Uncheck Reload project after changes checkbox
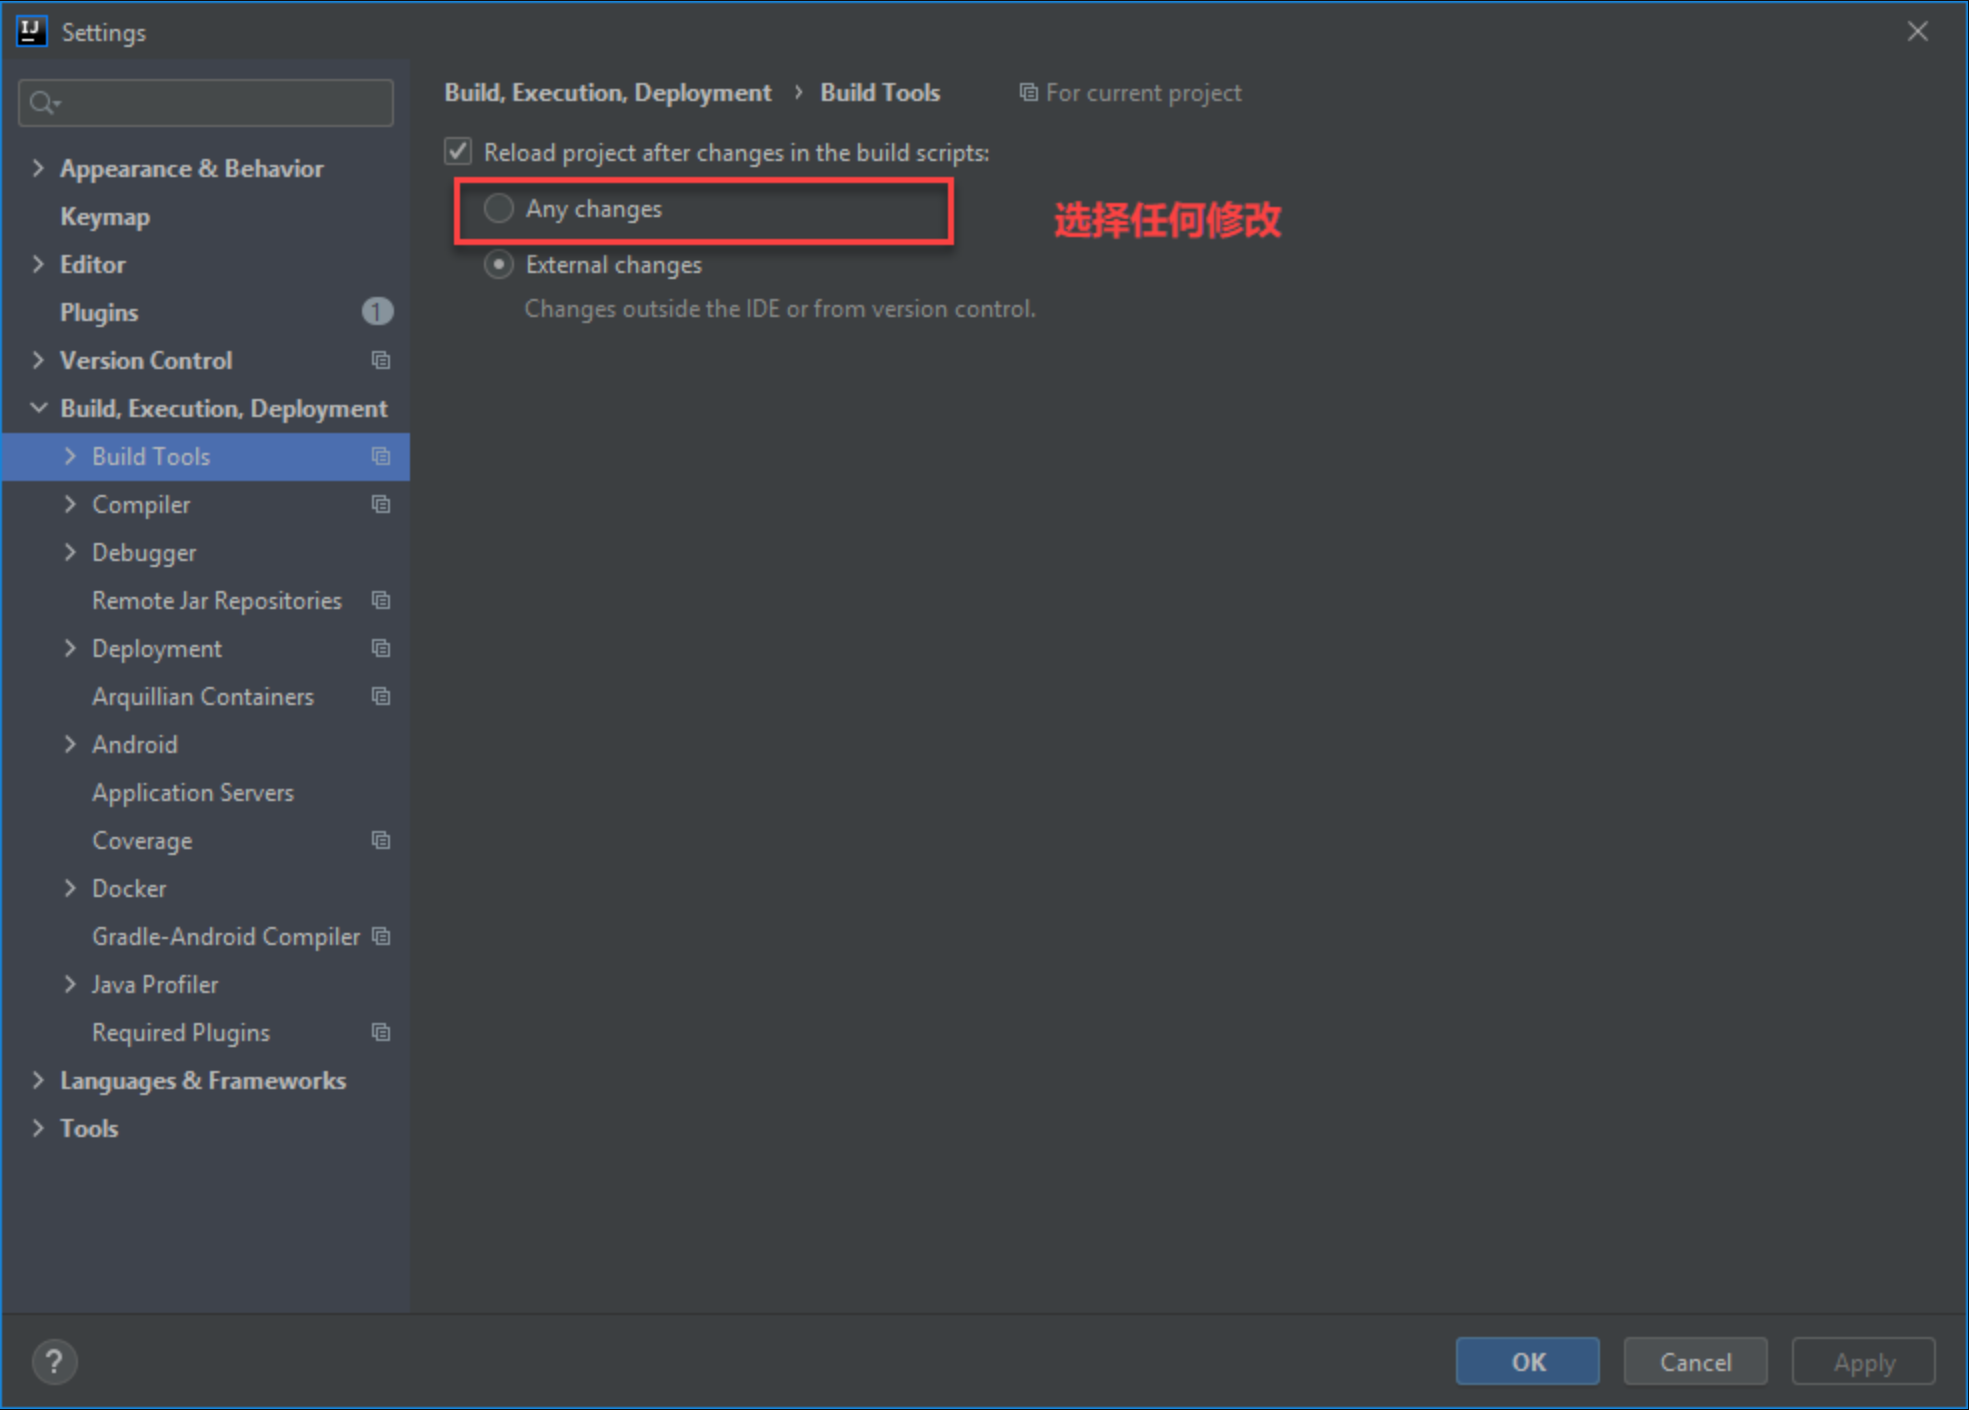Screen dimensions: 1969x1410 (458, 152)
